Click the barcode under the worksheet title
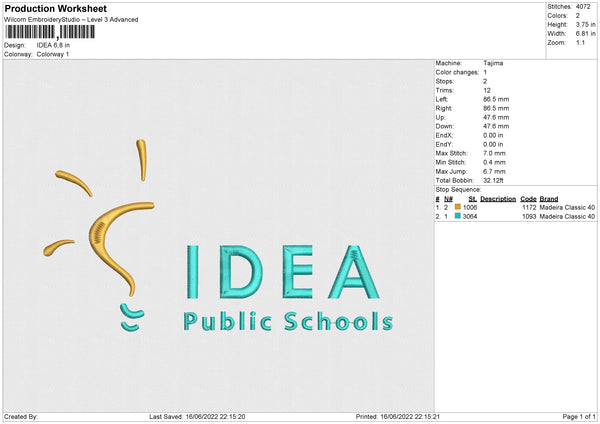 tap(50, 32)
